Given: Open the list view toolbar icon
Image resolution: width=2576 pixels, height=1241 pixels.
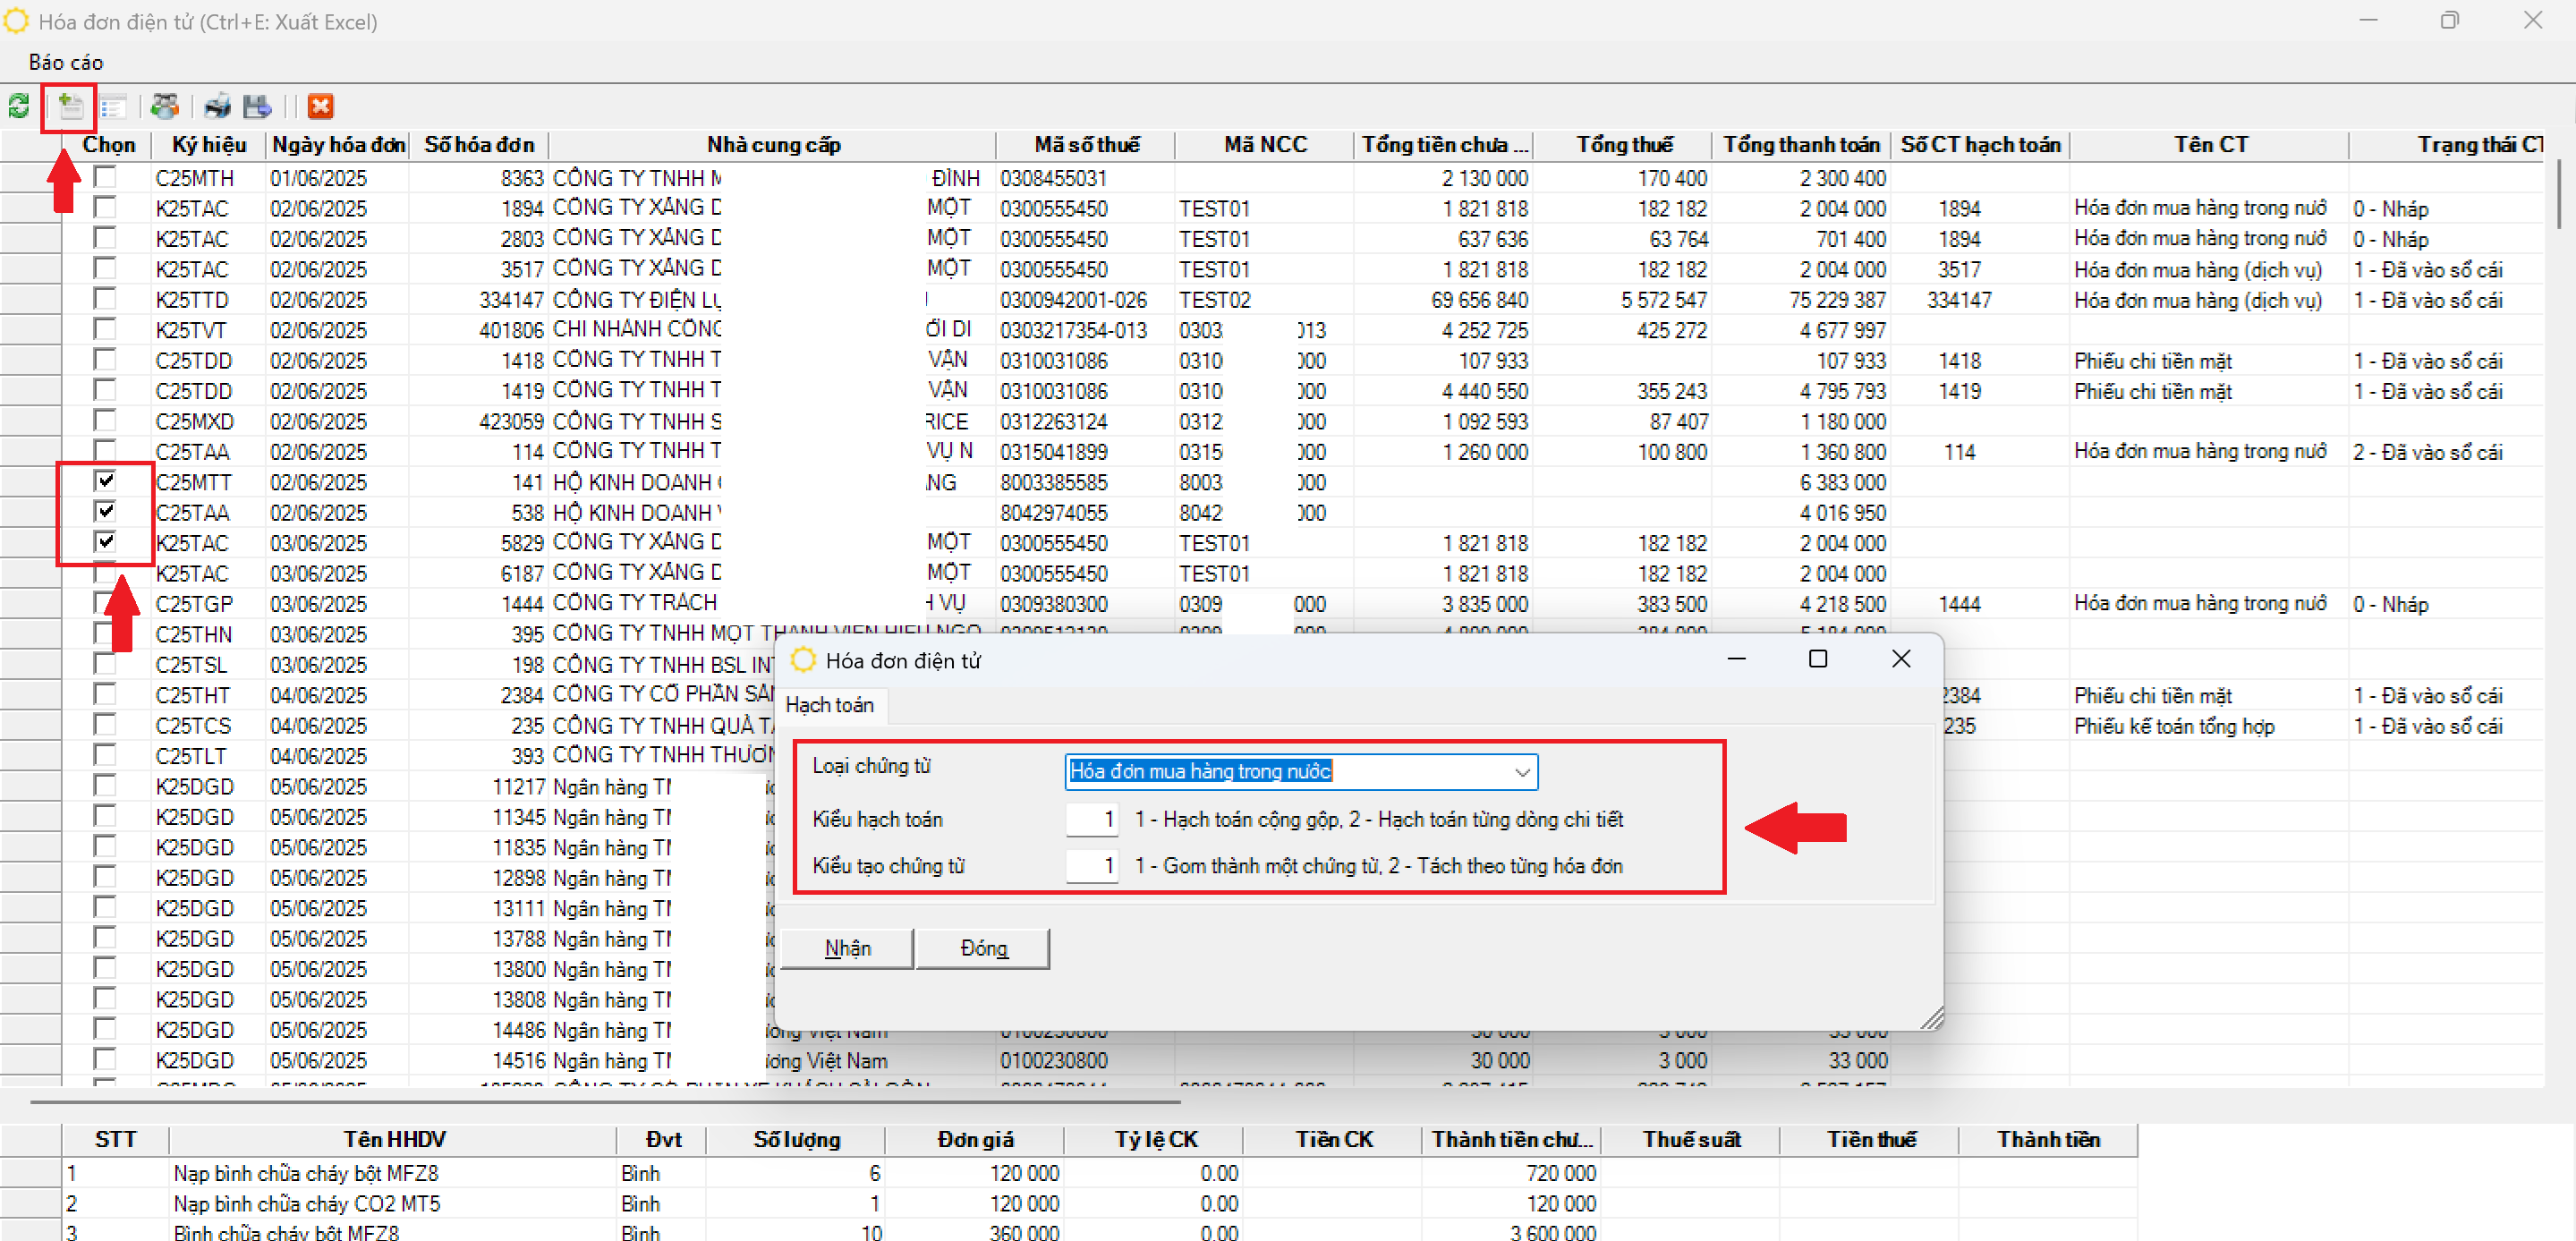Looking at the screenshot, I should pyautogui.click(x=113, y=106).
